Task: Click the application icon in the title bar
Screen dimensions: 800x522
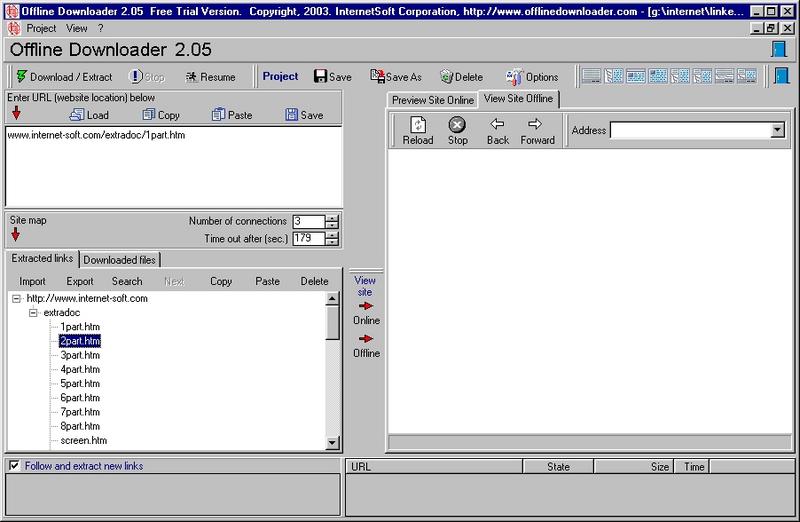Action: [11, 11]
